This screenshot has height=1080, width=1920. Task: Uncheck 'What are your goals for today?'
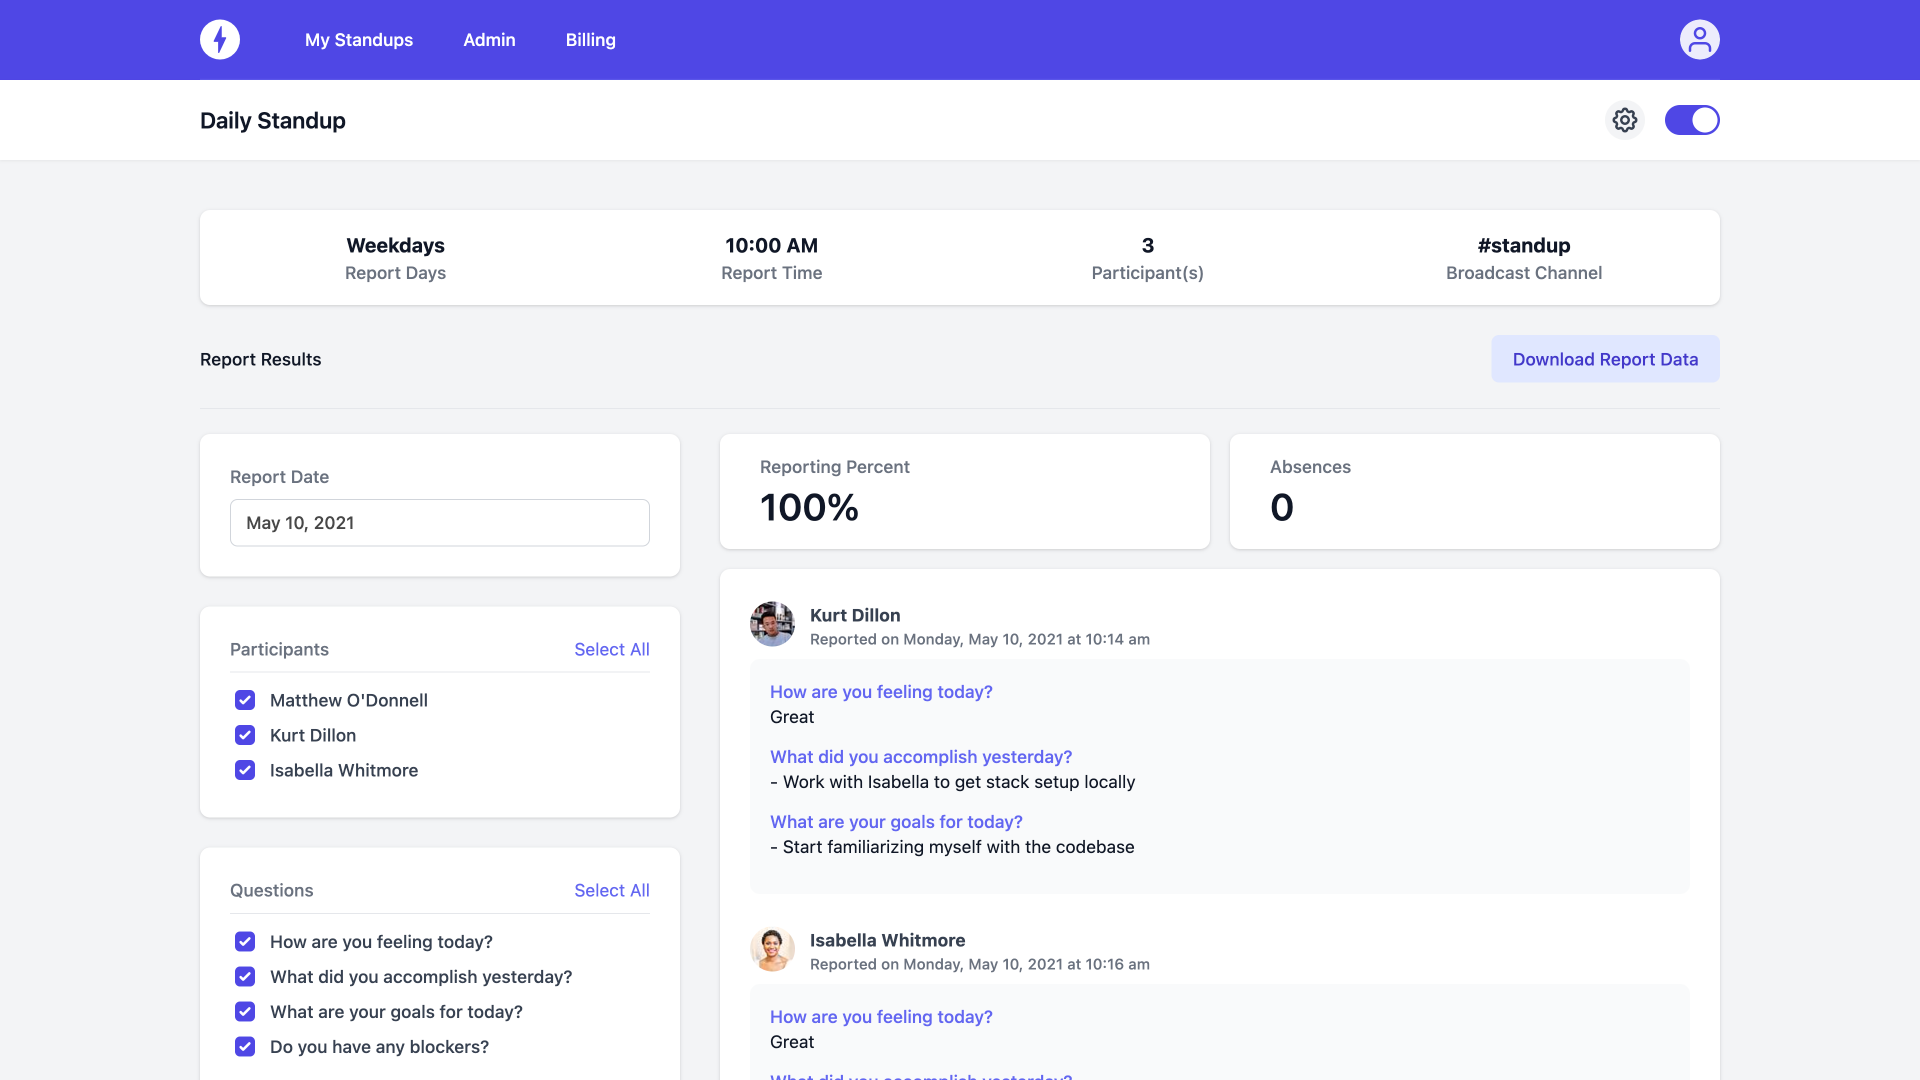pyautogui.click(x=245, y=1011)
